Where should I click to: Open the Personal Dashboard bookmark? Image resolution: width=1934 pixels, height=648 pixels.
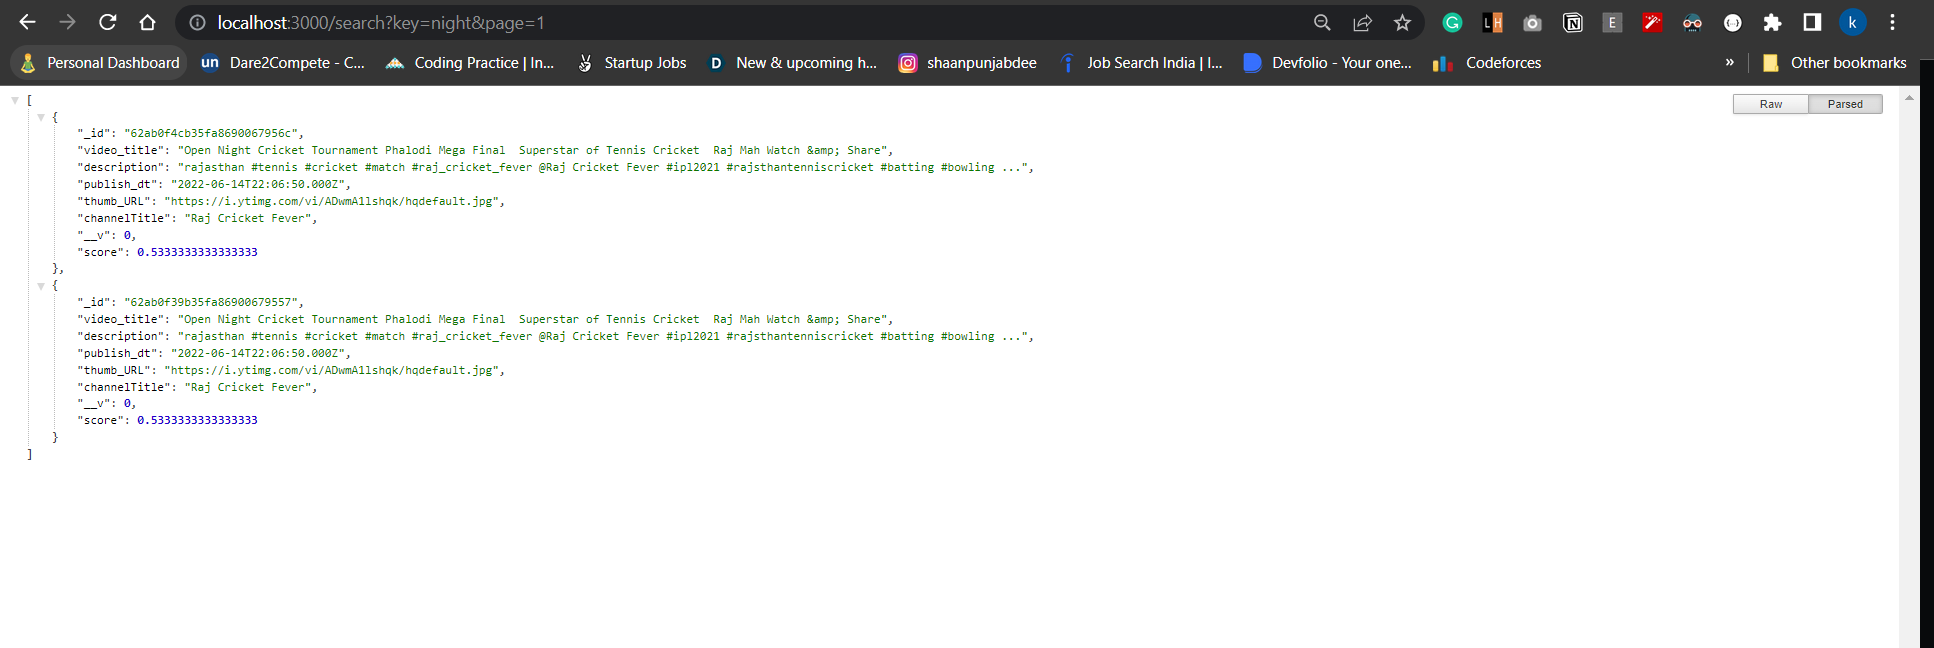point(99,63)
